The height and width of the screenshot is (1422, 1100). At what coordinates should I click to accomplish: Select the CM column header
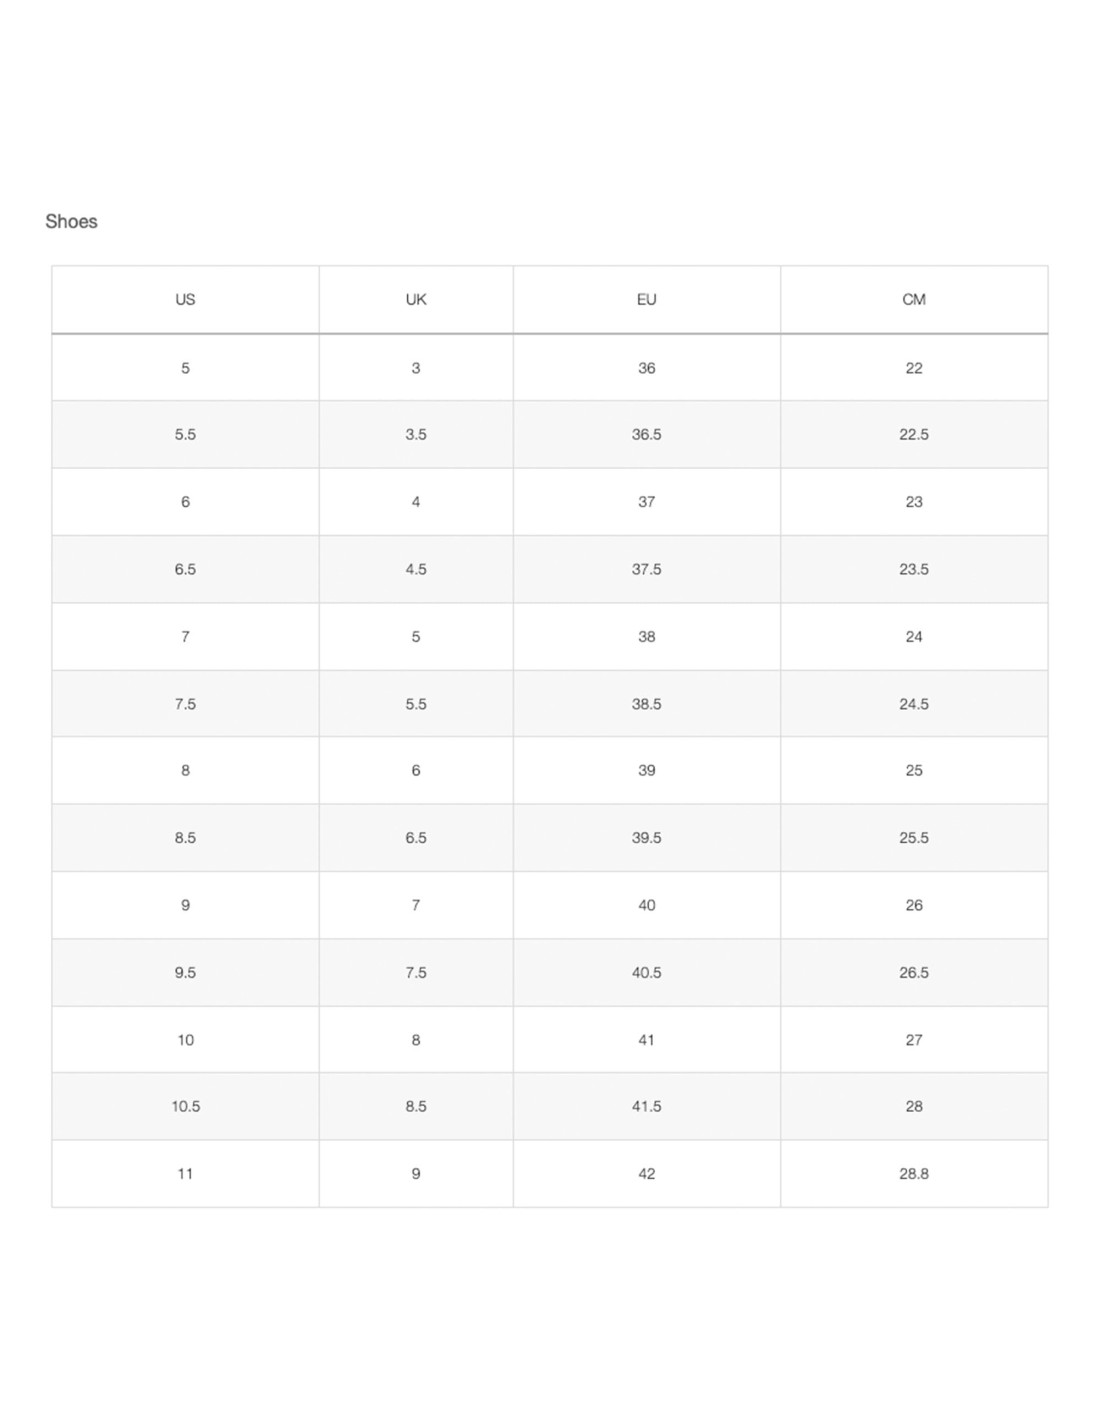tap(914, 300)
